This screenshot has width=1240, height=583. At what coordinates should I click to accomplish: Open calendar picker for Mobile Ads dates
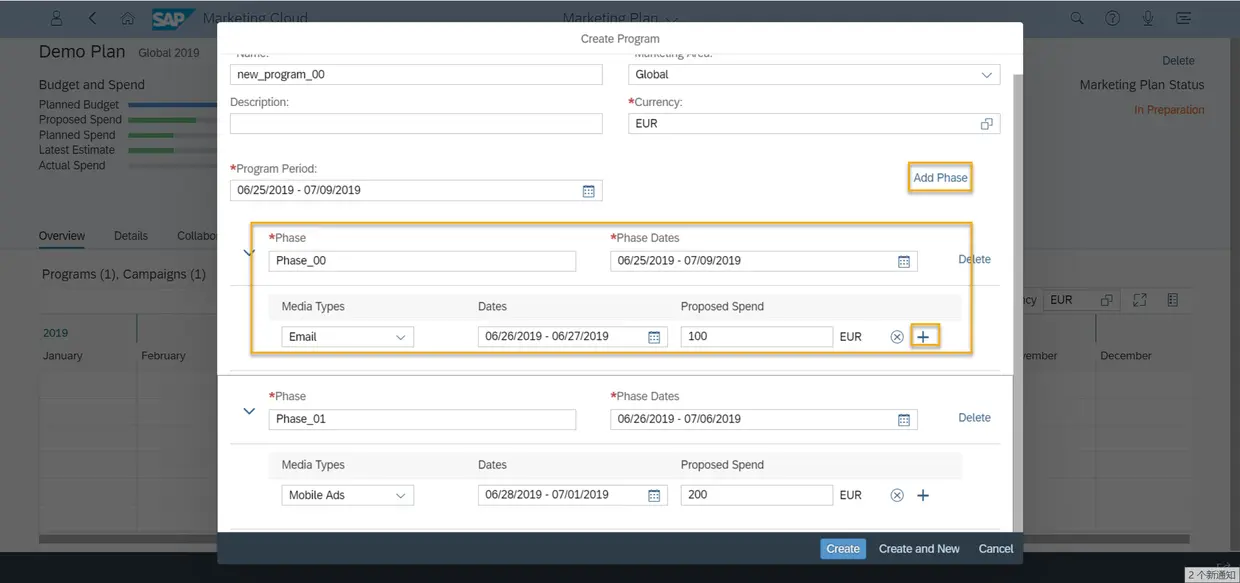tap(654, 495)
